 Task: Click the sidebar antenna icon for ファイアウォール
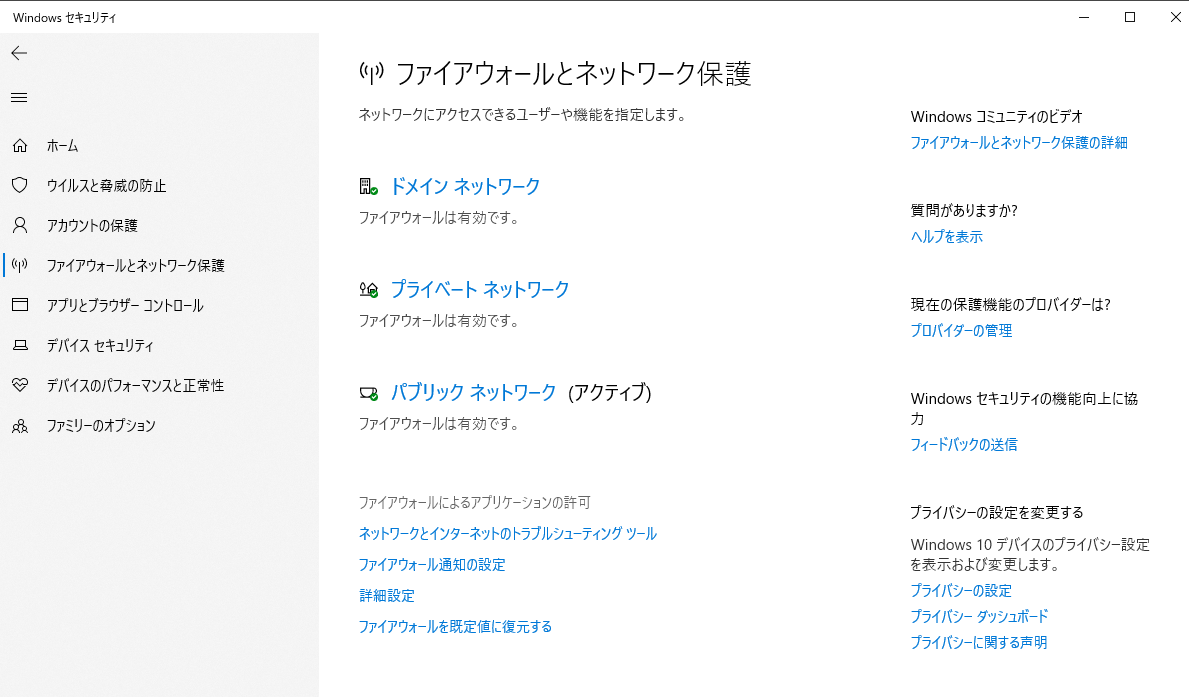[x=20, y=265]
